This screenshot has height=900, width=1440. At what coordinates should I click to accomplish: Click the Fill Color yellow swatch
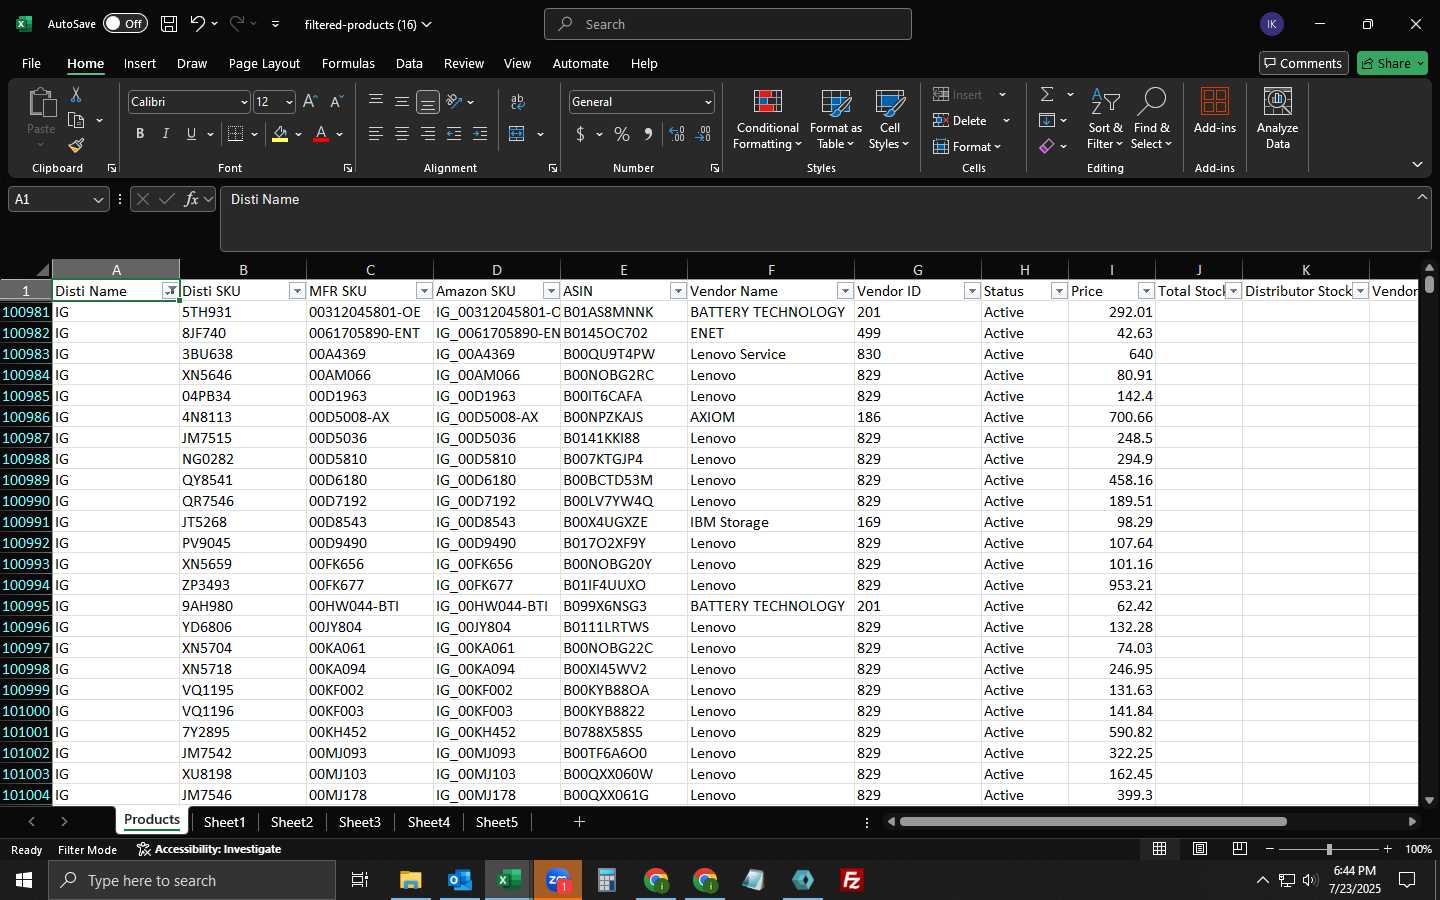(x=280, y=134)
